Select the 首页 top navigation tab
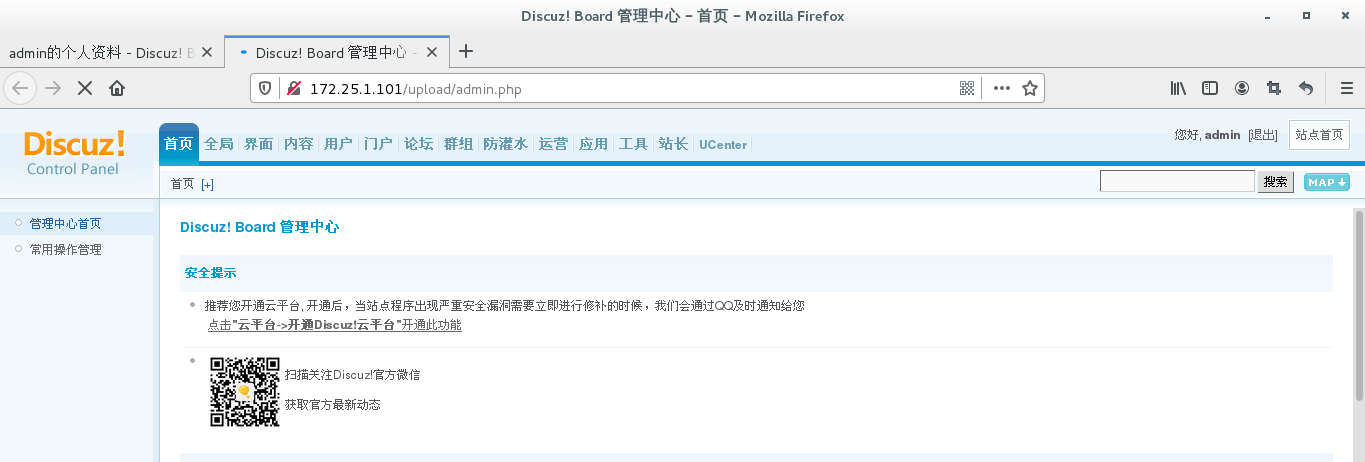This screenshot has height=462, width=1365. (179, 143)
